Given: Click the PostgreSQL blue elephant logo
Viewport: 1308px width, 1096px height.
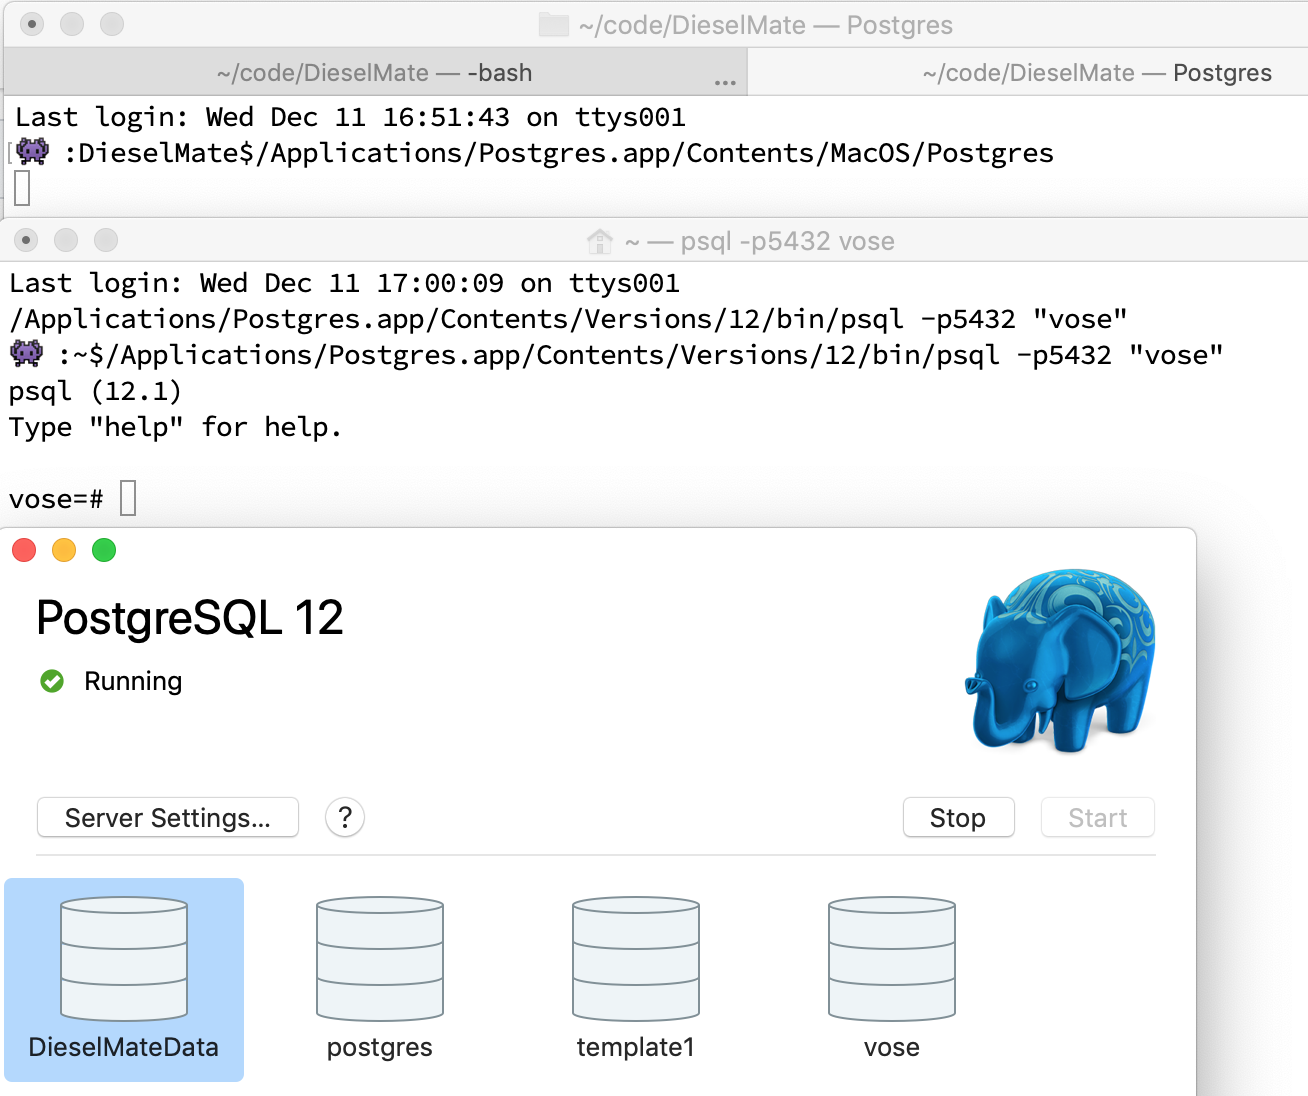Looking at the screenshot, I should (x=1061, y=660).
